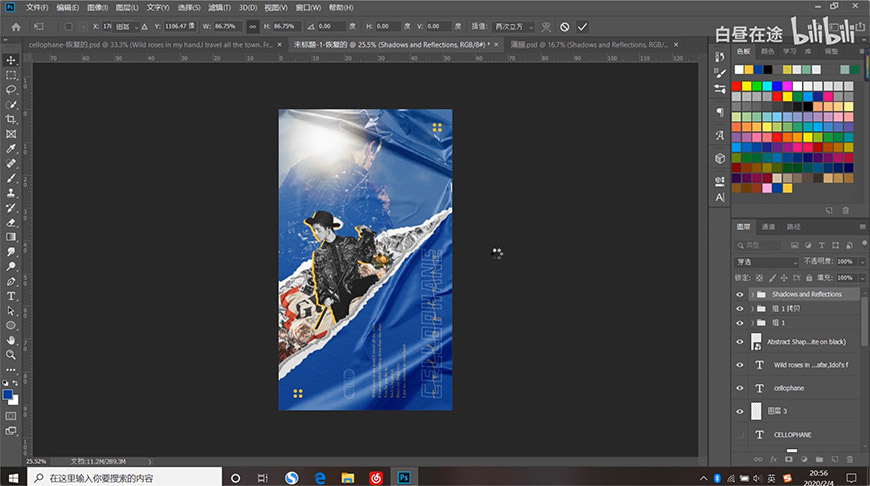Select the Move tool

11,60
